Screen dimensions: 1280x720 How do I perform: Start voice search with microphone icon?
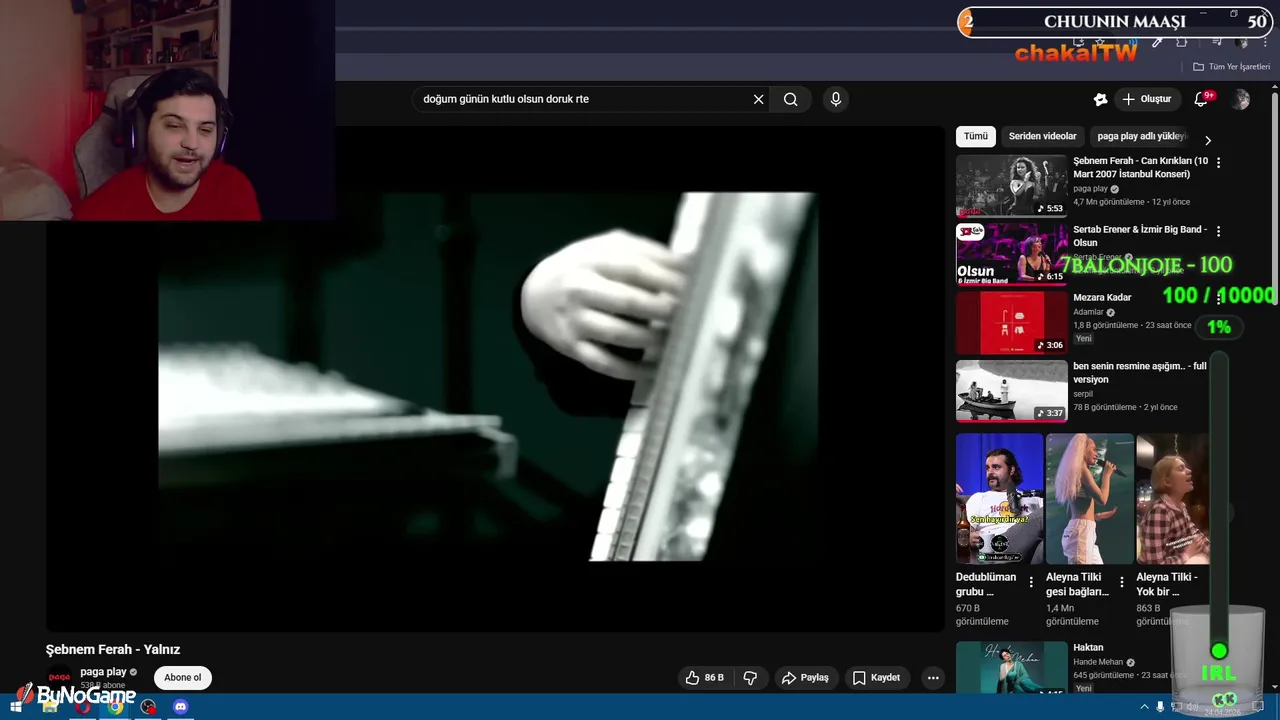[836, 99]
